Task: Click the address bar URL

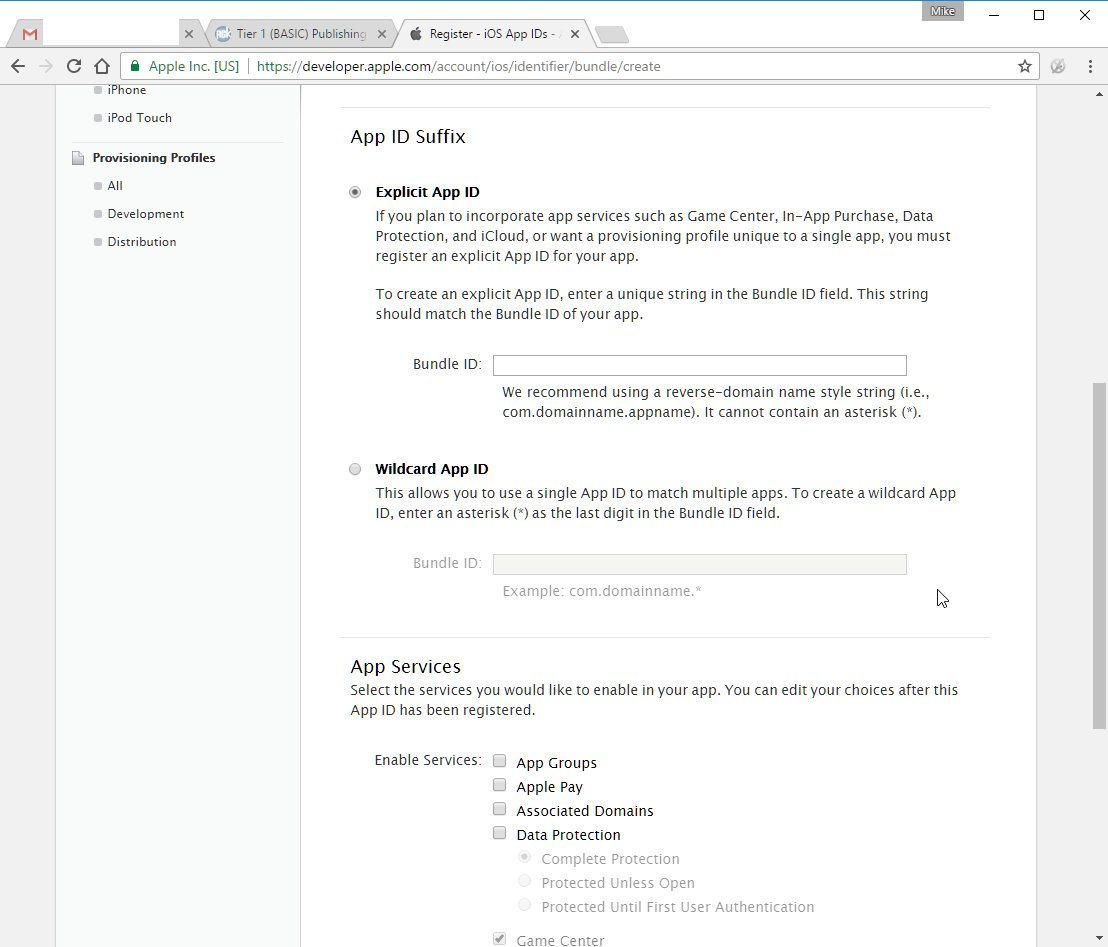Action: 459,66
